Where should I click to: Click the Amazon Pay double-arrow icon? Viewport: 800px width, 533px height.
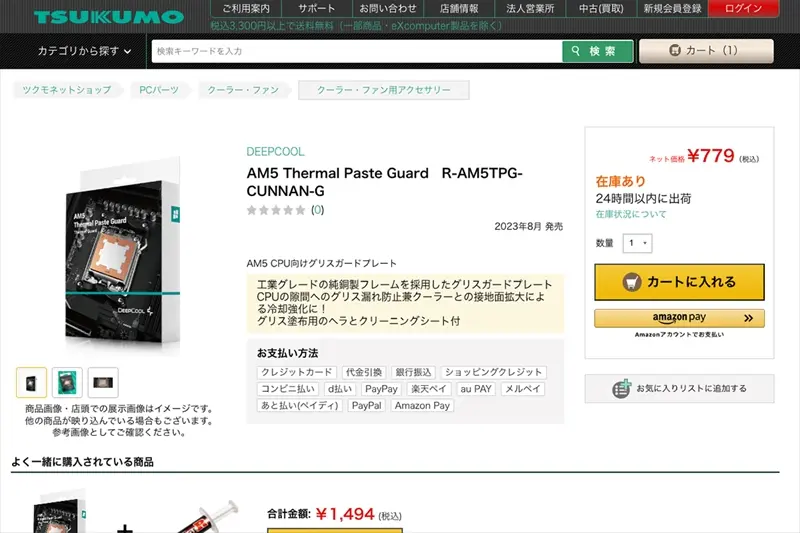pyautogui.click(x=748, y=318)
